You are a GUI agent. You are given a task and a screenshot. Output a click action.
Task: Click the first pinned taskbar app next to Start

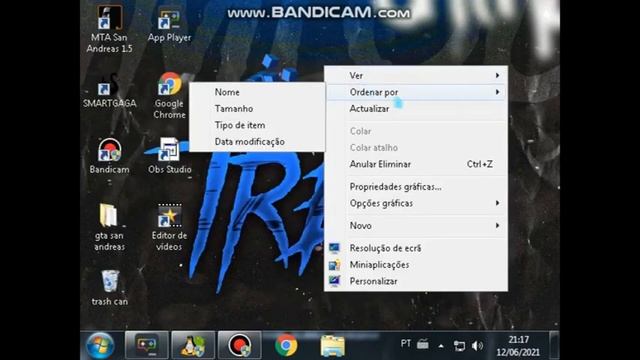tap(147, 345)
